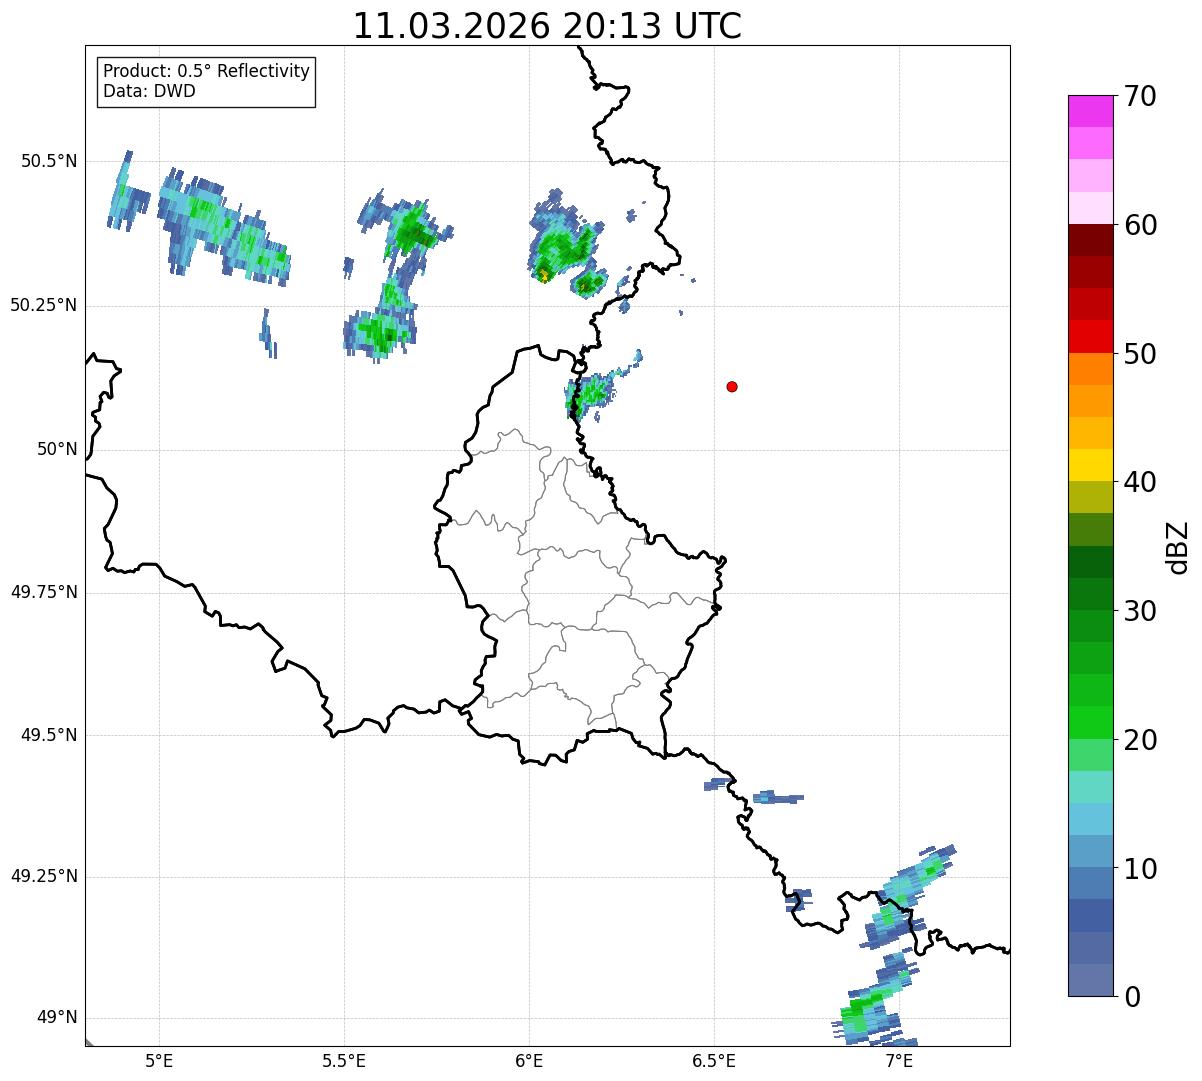The height and width of the screenshot is (1081, 1202).
Task: Click the "7°E" longitude label
Action: point(899,1061)
